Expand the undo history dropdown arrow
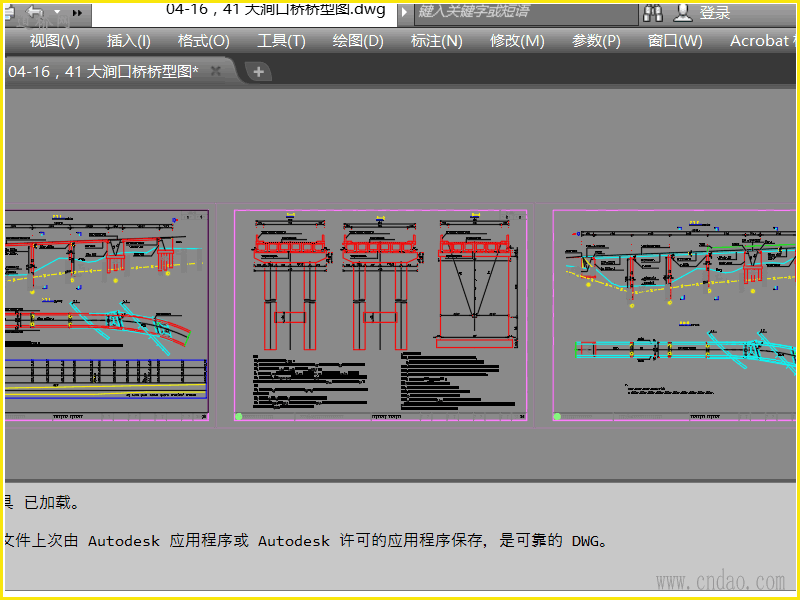Screen dimensions: 800x600 pyautogui.click(x=57, y=12)
